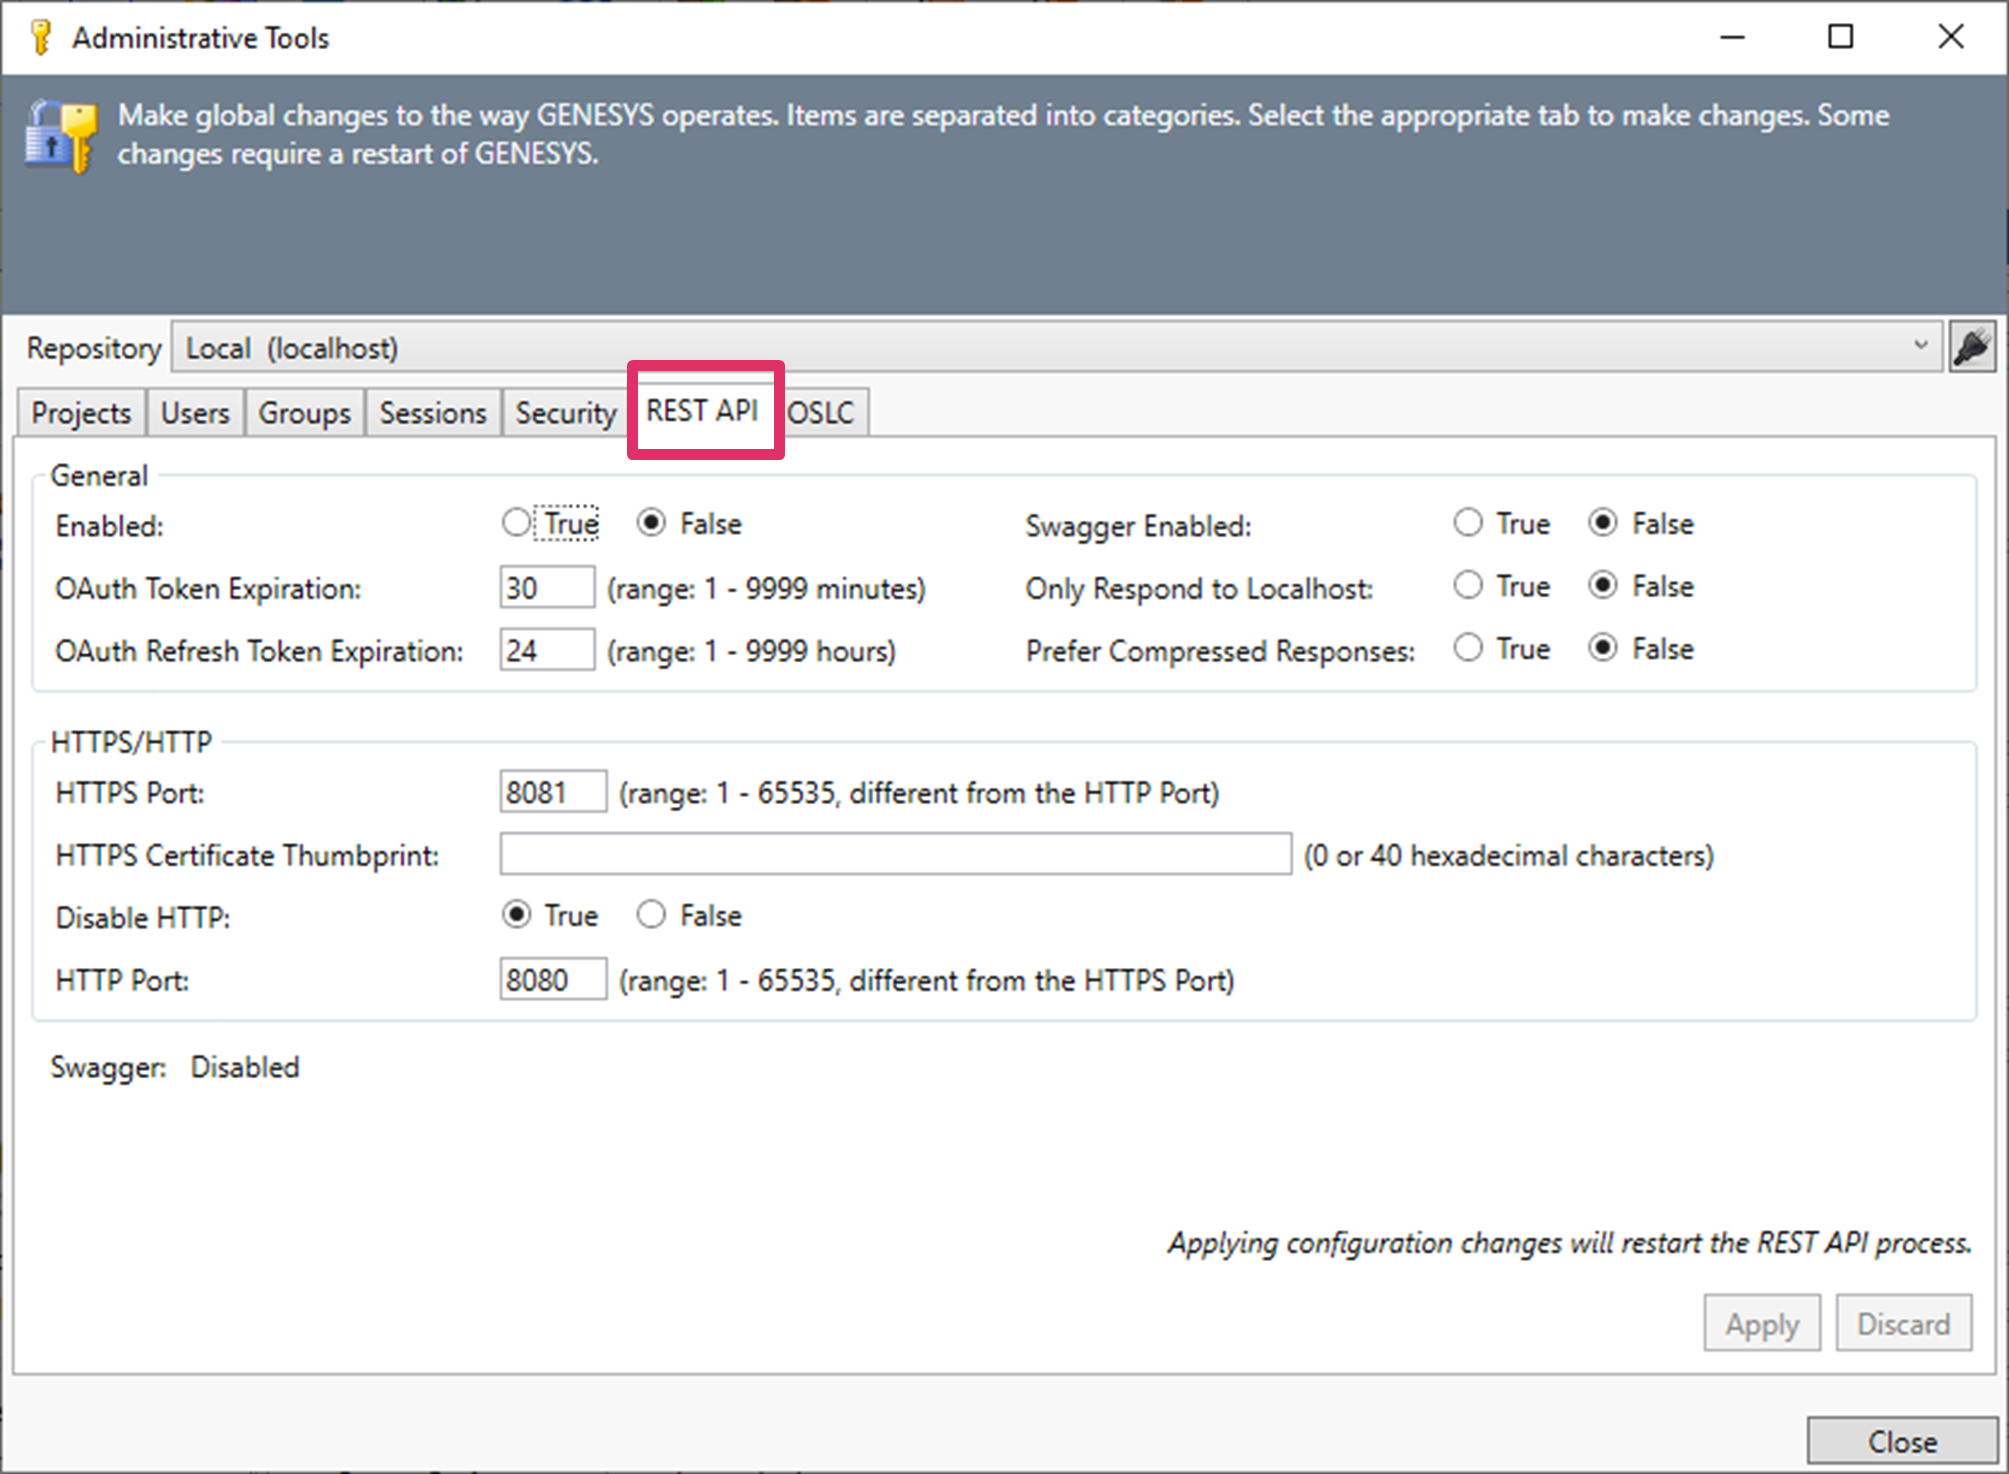Switch to the Sessions tab
Screen dimensions: 2009x1474
tap(432, 411)
